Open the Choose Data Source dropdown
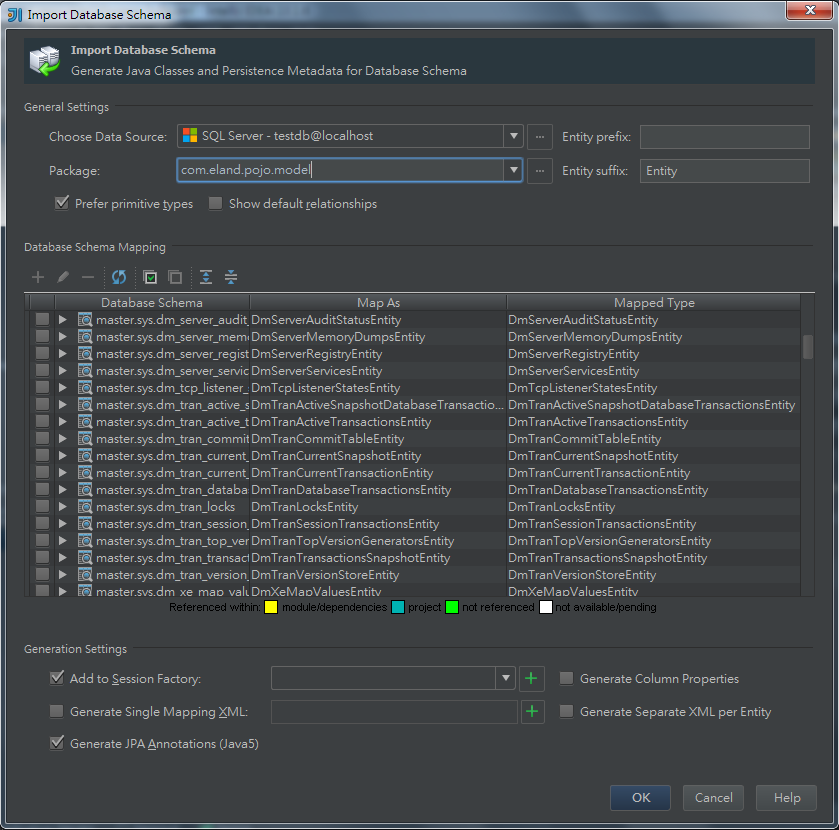 [x=513, y=136]
